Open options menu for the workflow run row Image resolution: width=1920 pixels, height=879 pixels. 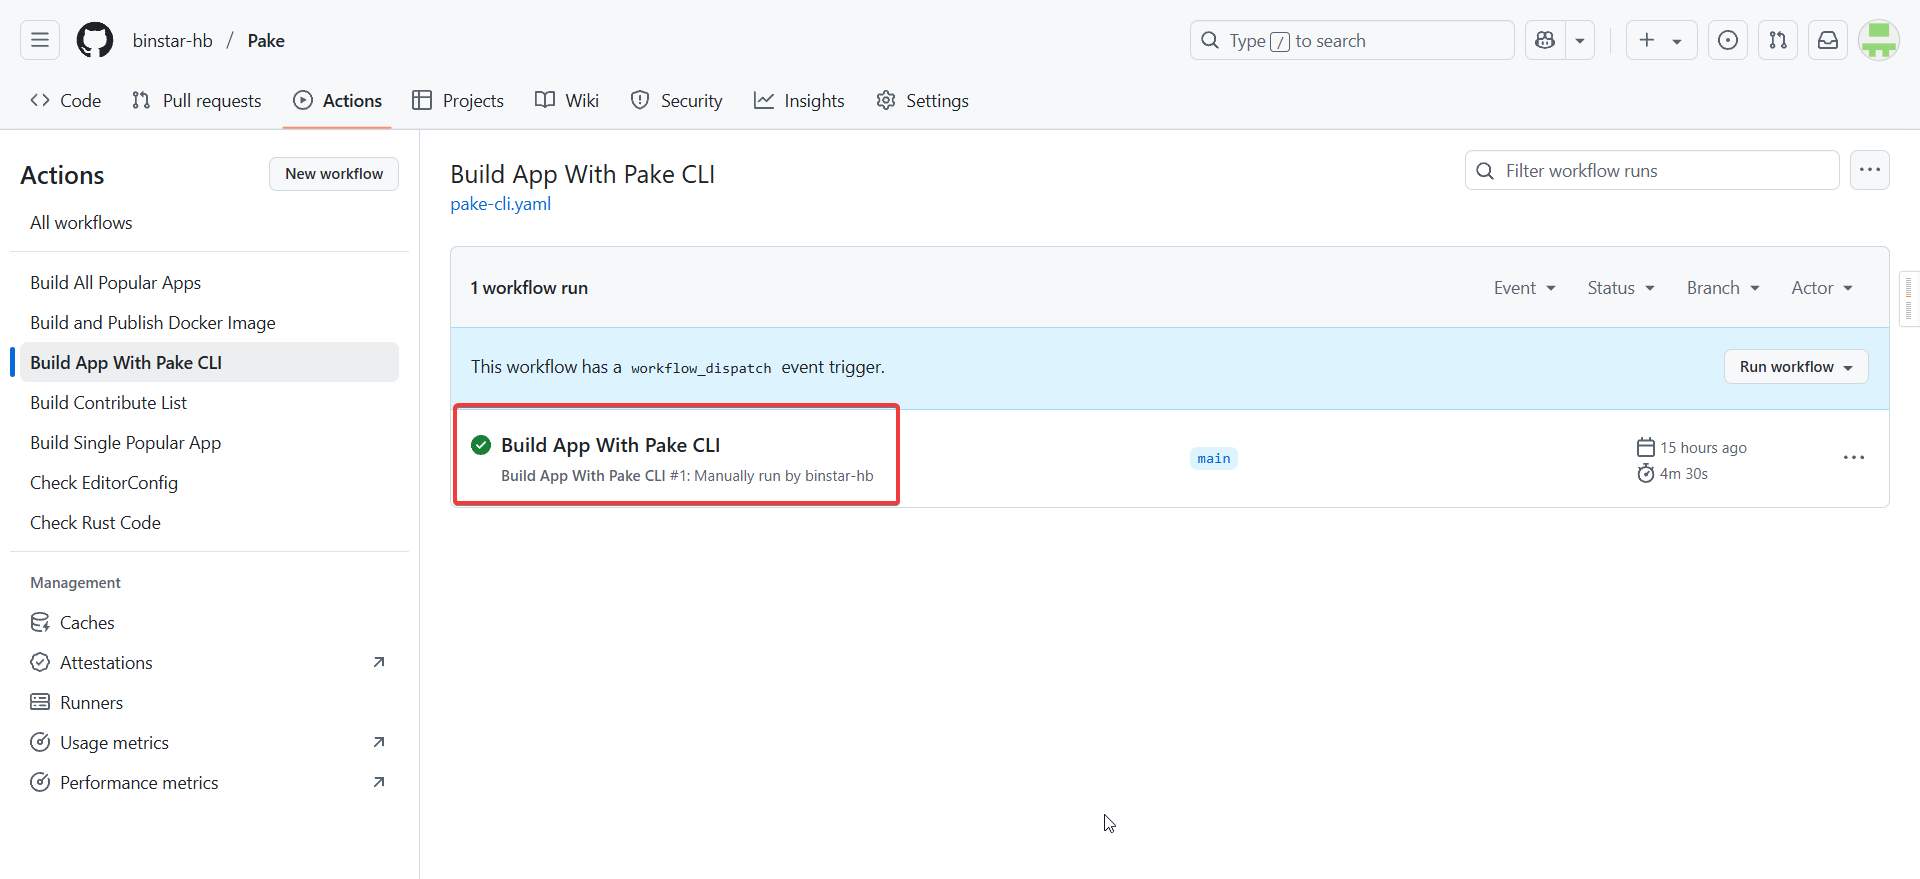click(1853, 458)
